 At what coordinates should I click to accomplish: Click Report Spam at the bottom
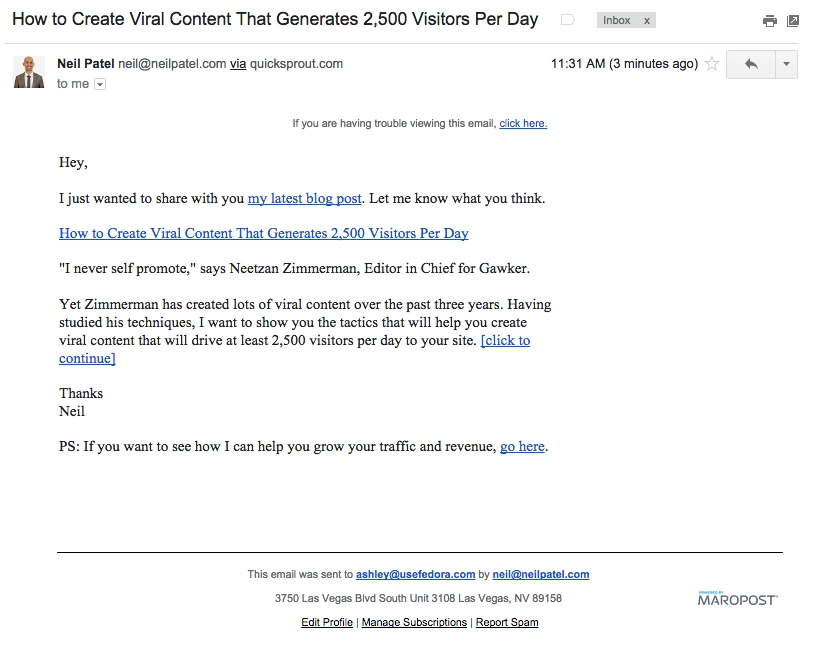(x=506, y=622)
